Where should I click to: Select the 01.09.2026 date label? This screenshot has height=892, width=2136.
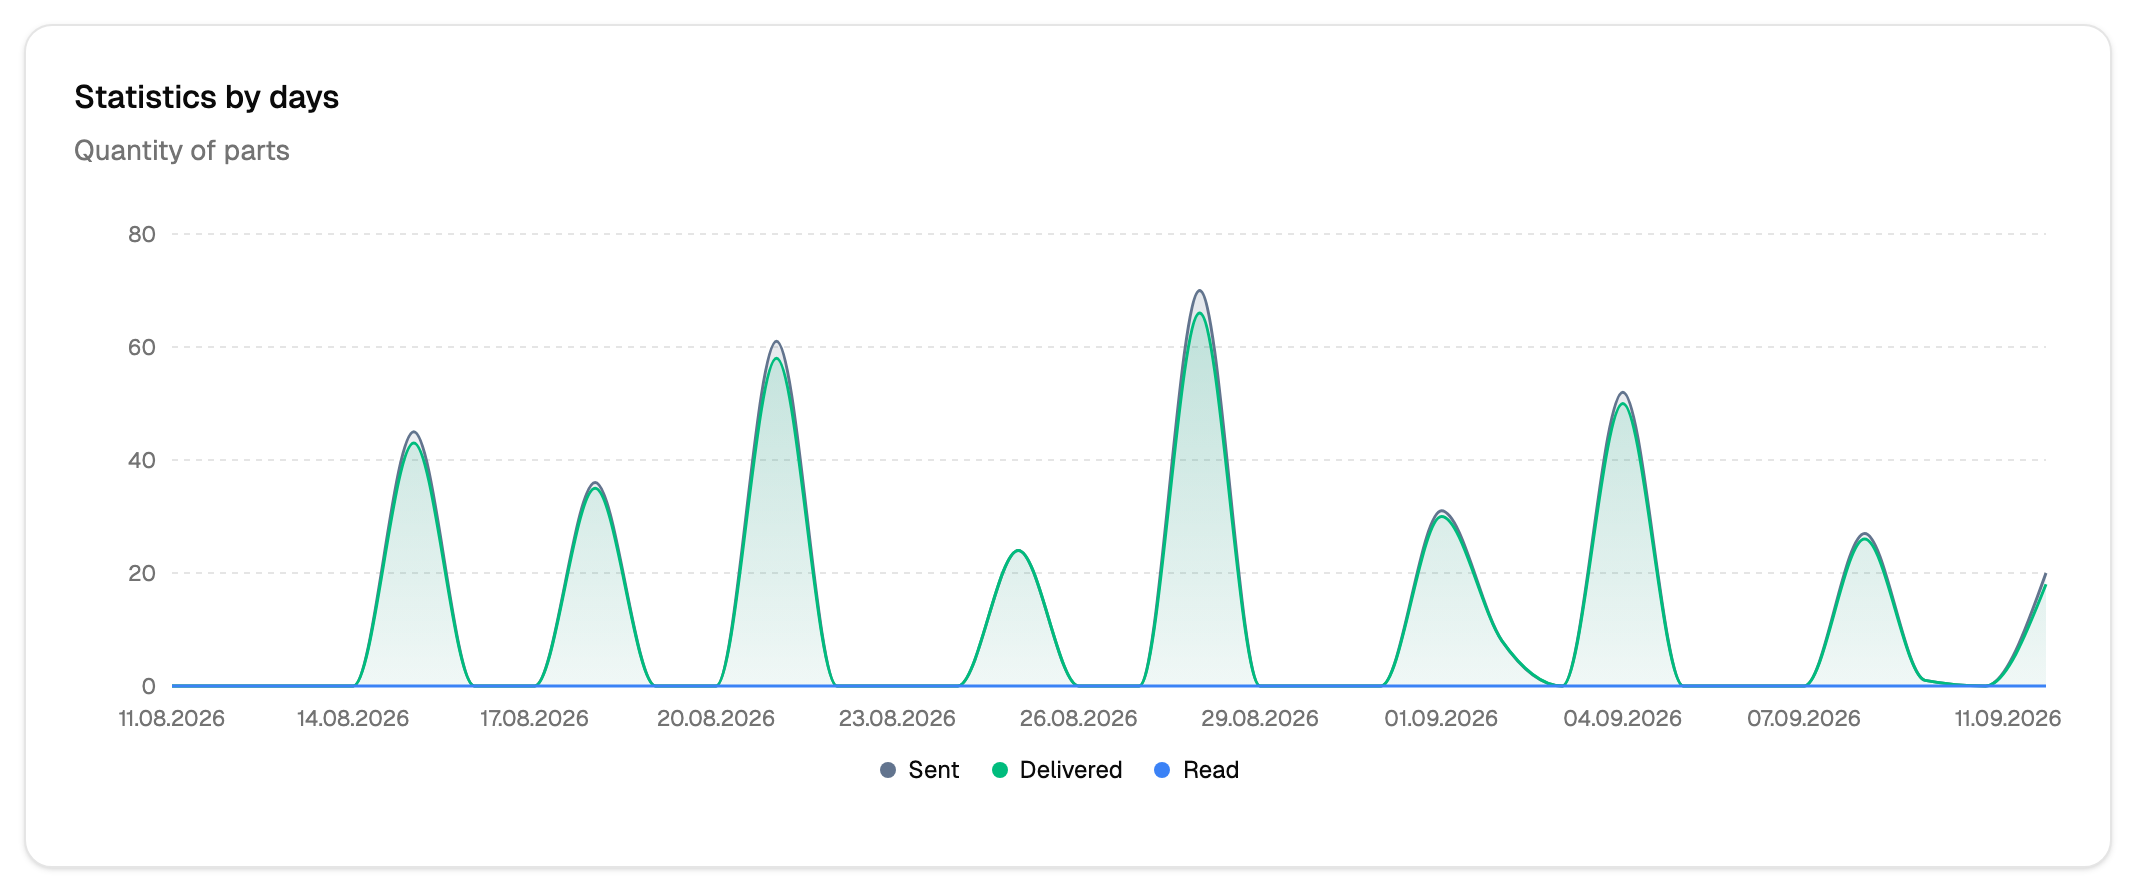[x=1441, y=718]
